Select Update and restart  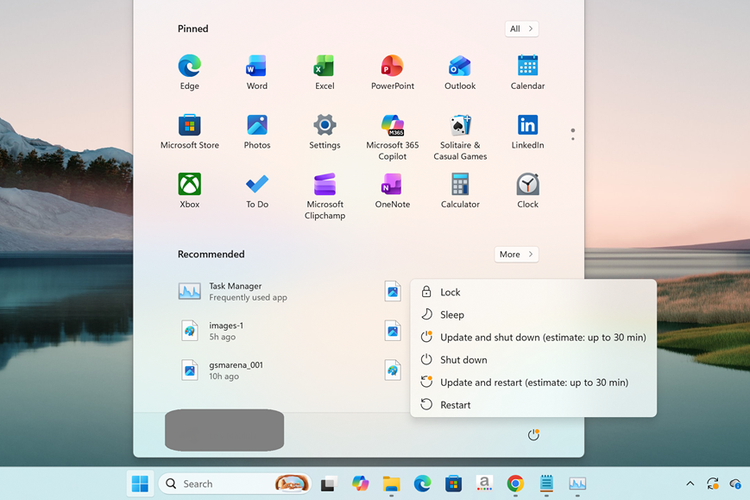click(533, 382)
